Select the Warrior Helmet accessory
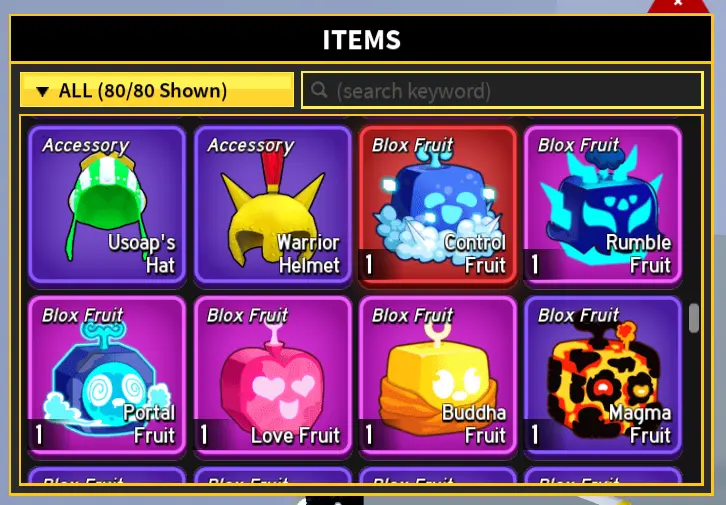 click(272, 206)
